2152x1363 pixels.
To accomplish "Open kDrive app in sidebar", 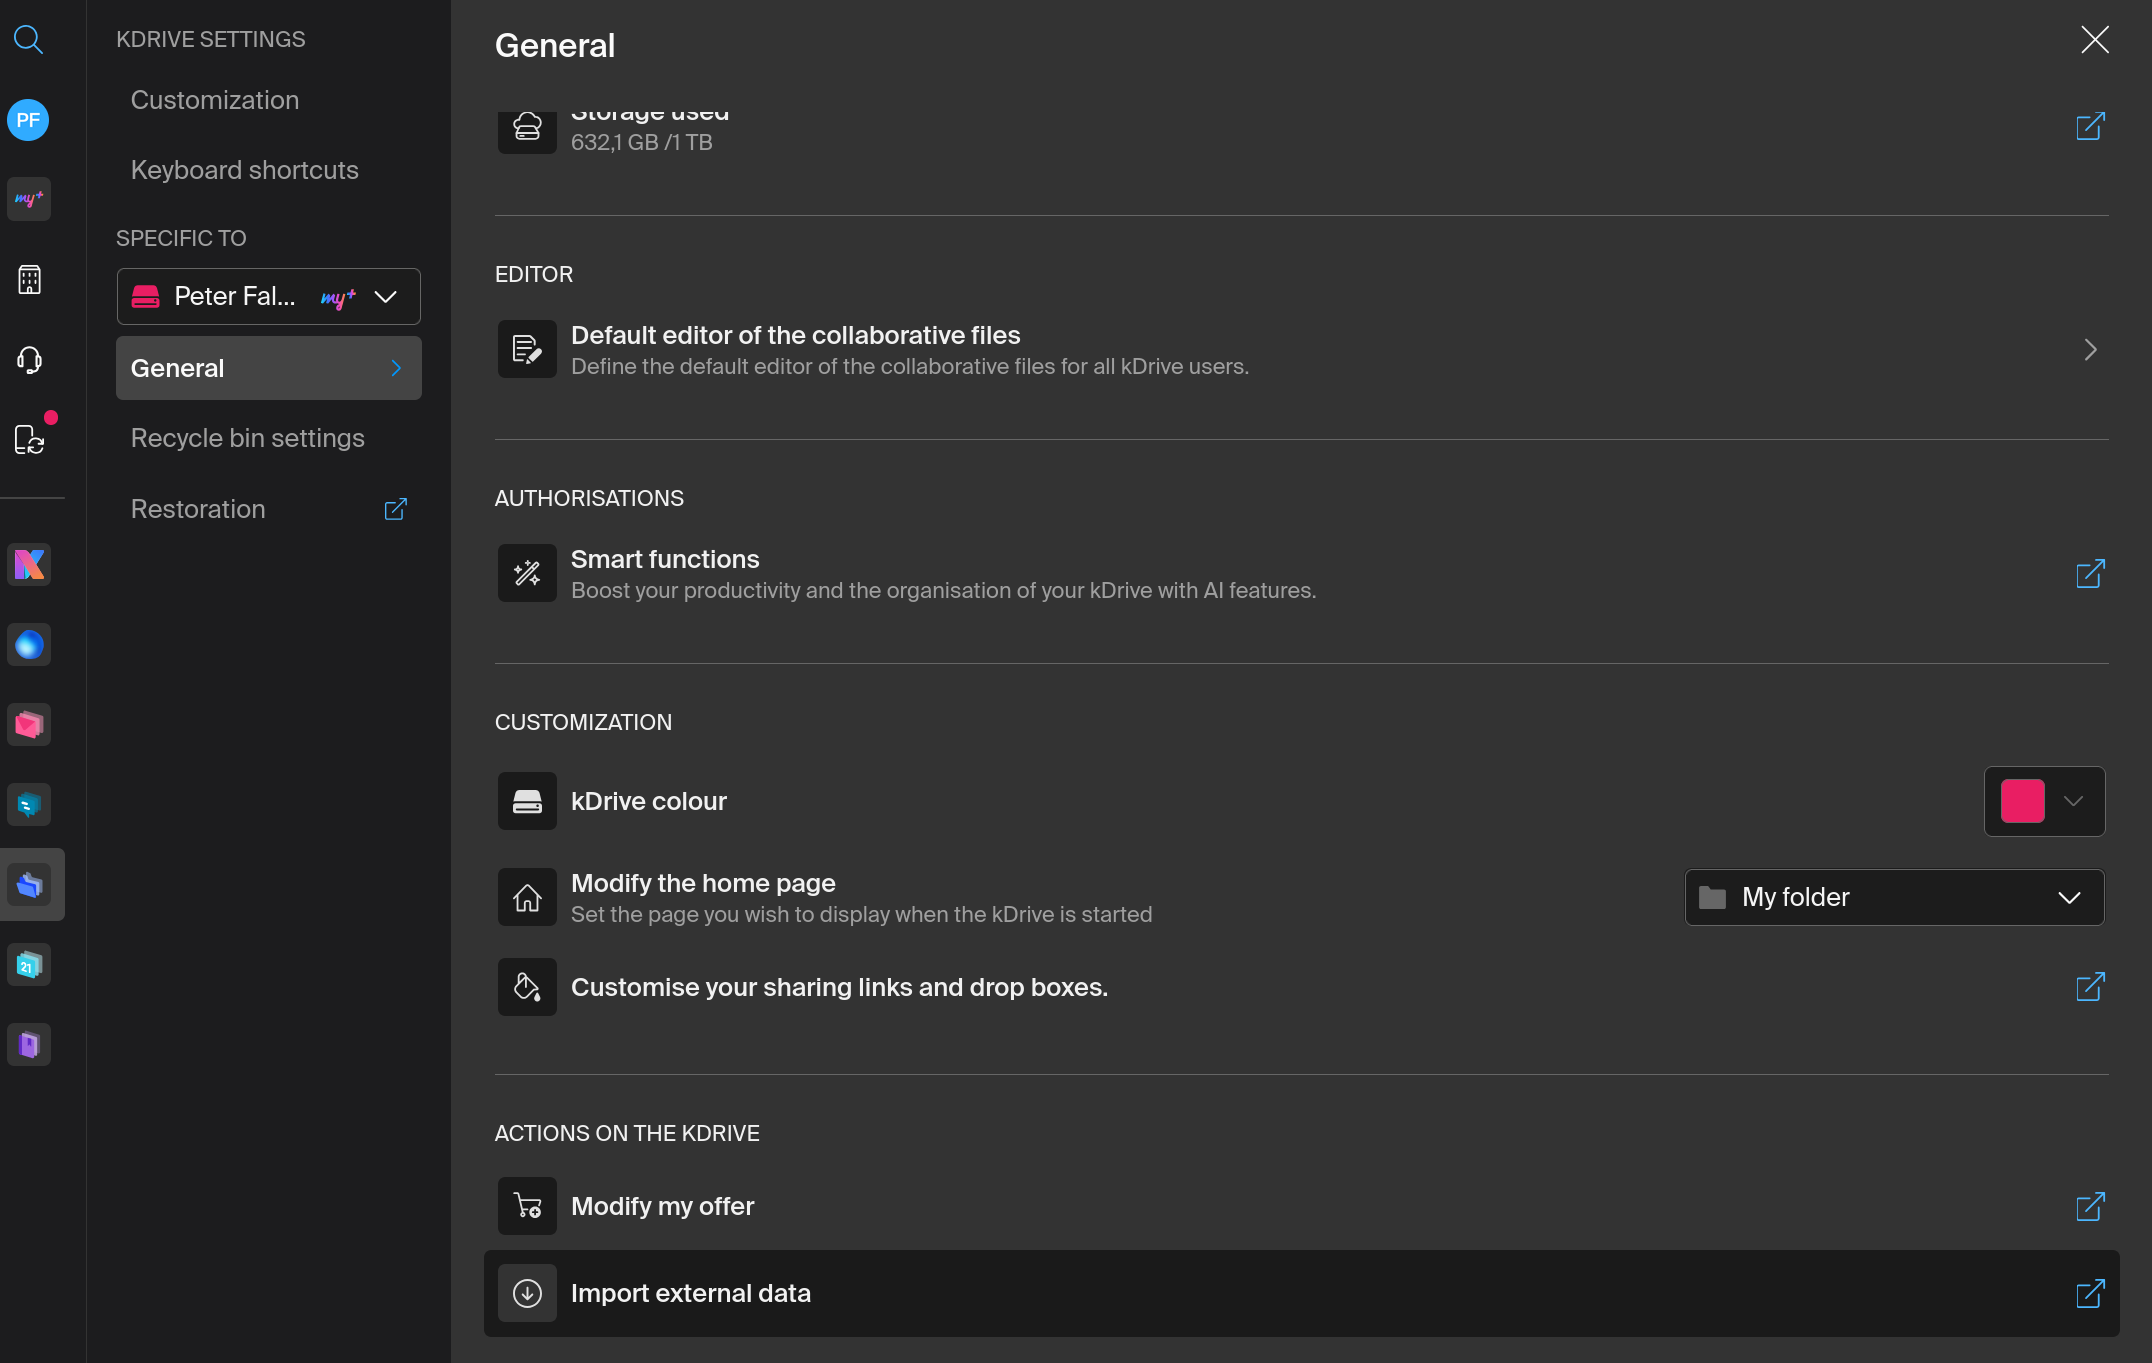I will (x=30, y=885).
